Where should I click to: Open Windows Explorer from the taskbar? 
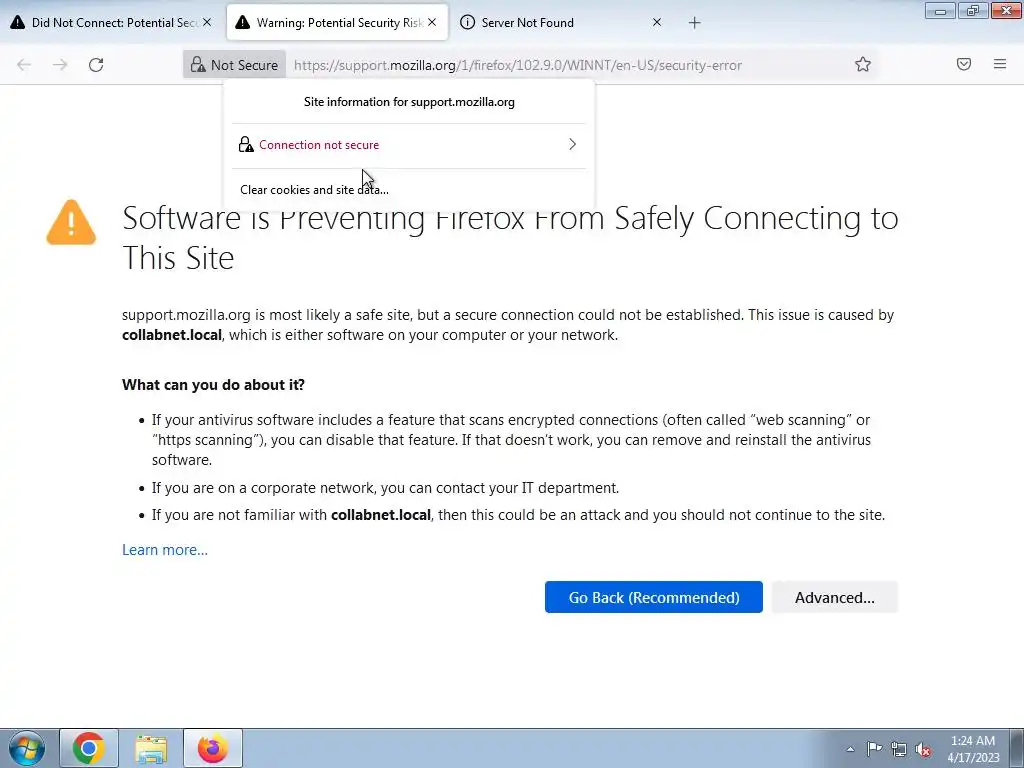pos(151,748)
